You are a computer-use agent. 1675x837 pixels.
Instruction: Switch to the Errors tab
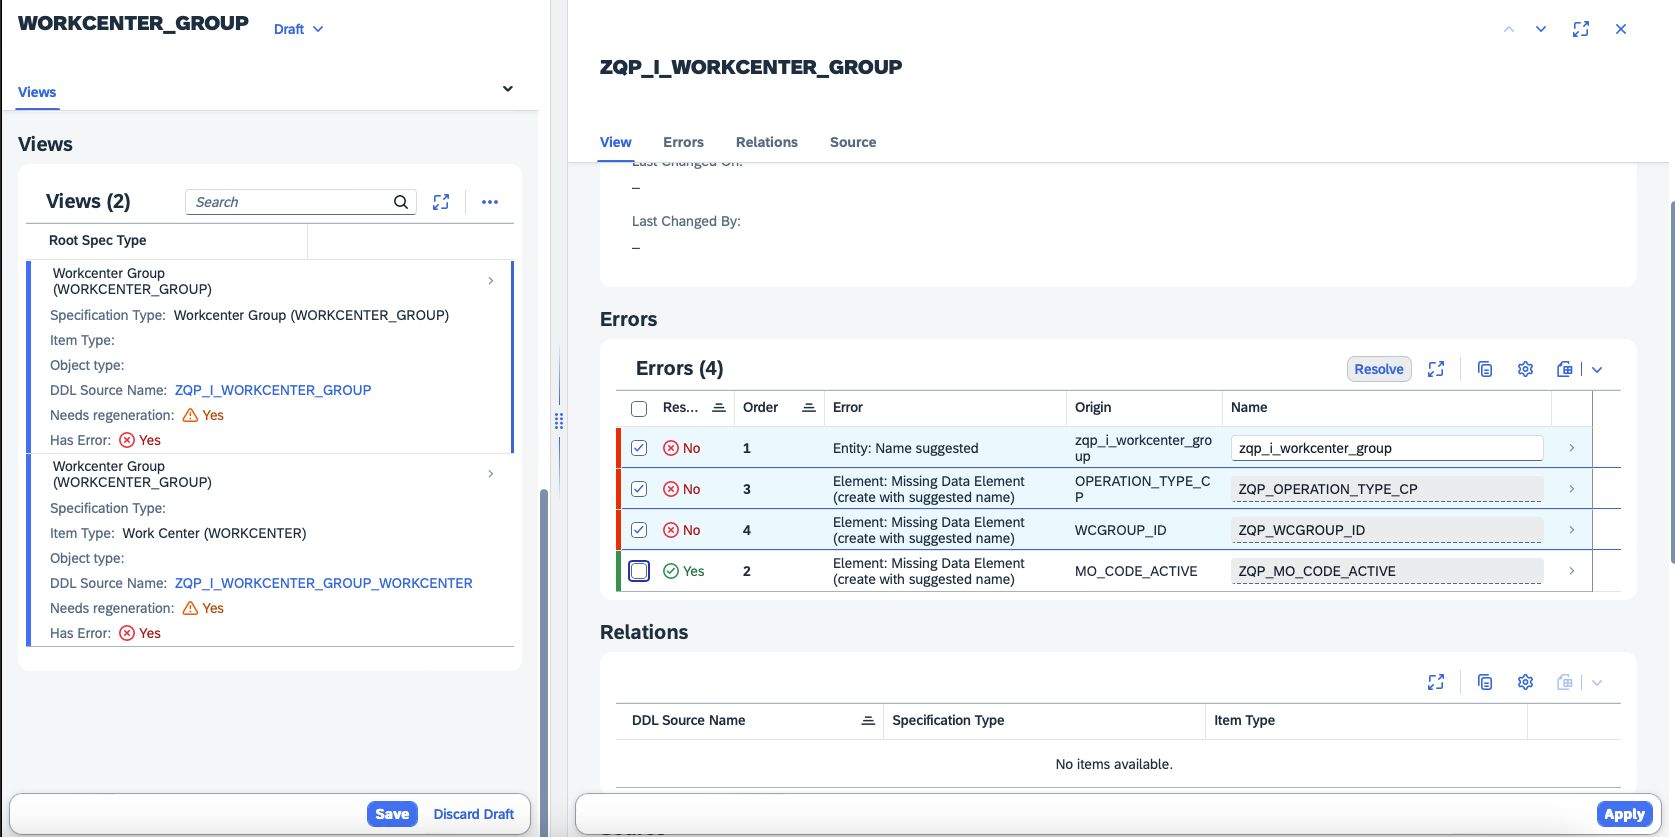click(x=683, y=142)
